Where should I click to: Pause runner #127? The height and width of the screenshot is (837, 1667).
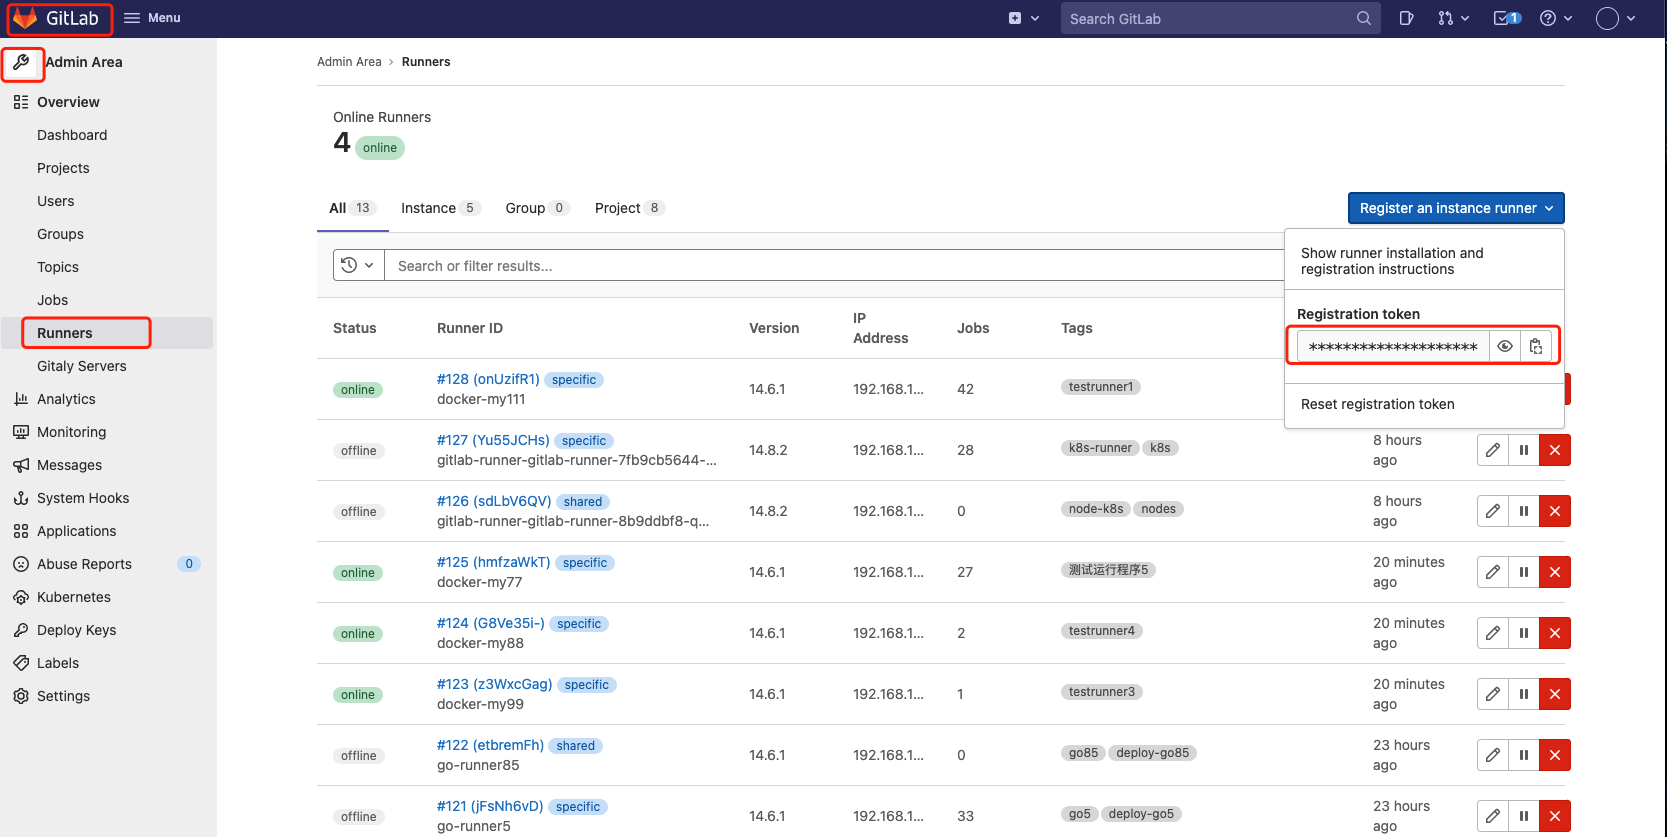click(1524, 450)
